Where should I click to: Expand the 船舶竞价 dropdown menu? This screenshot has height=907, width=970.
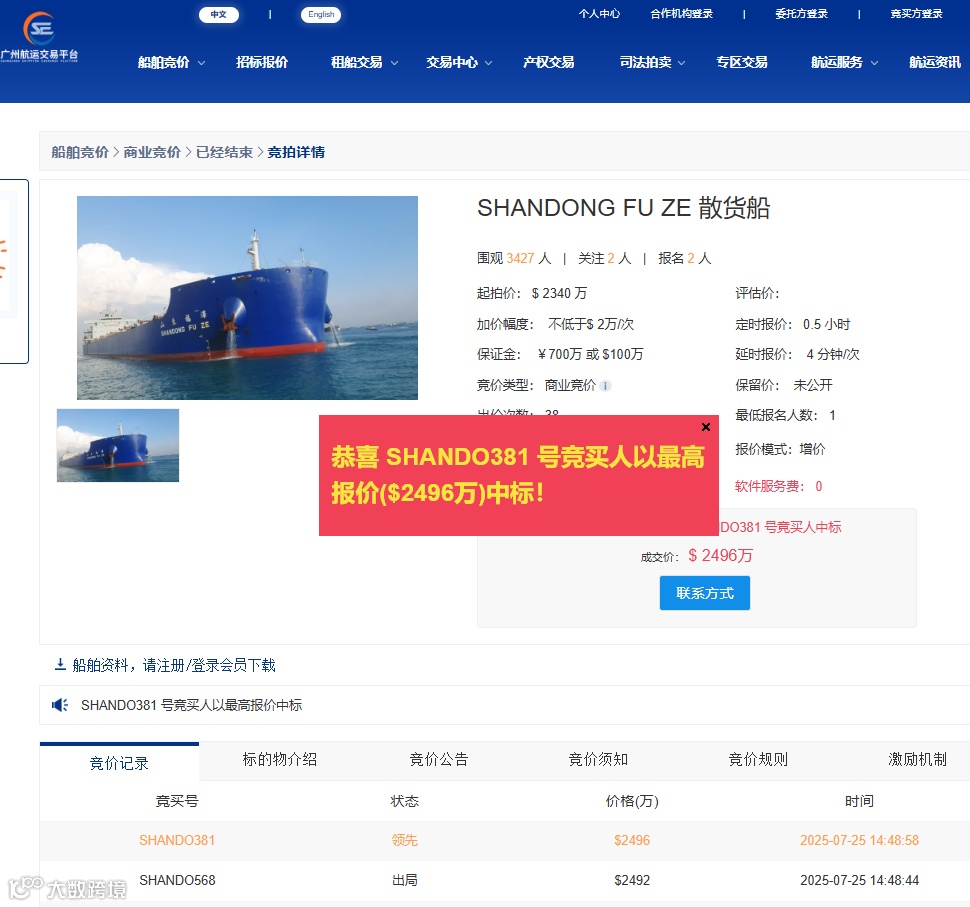click(171, 62)
